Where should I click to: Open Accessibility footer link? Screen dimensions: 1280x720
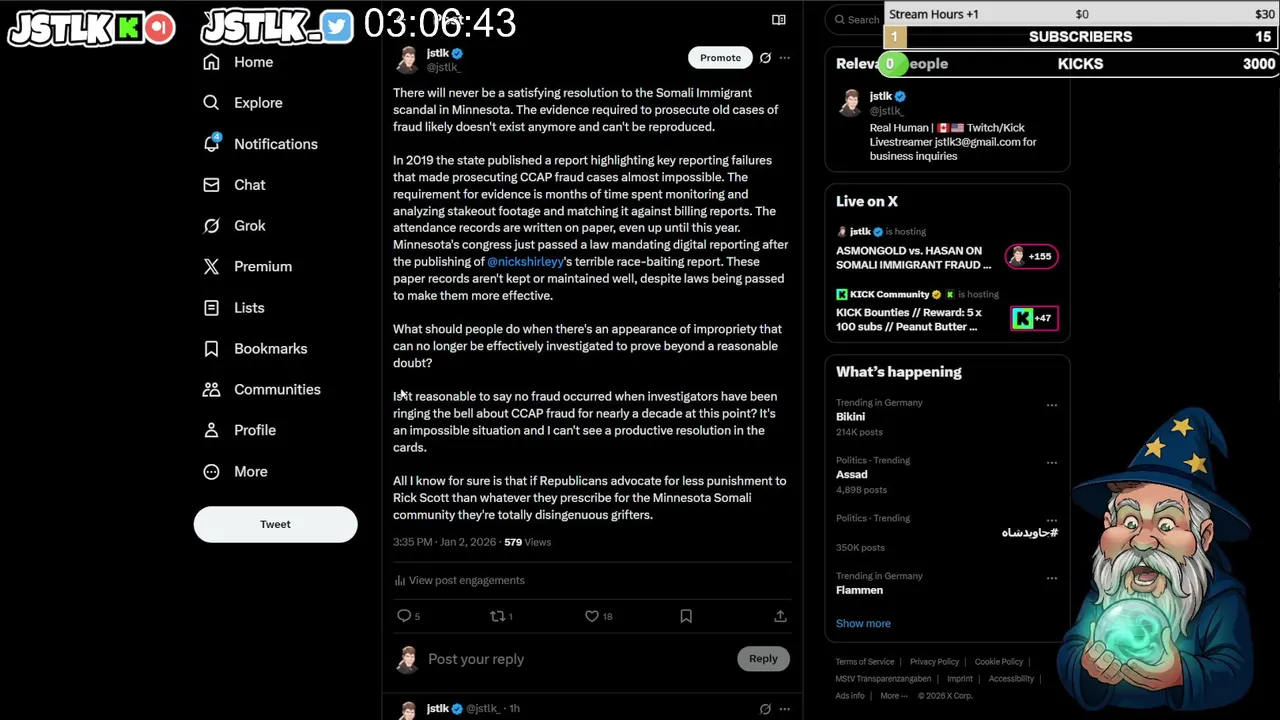pyautogui.click(x=1011, y=679)
